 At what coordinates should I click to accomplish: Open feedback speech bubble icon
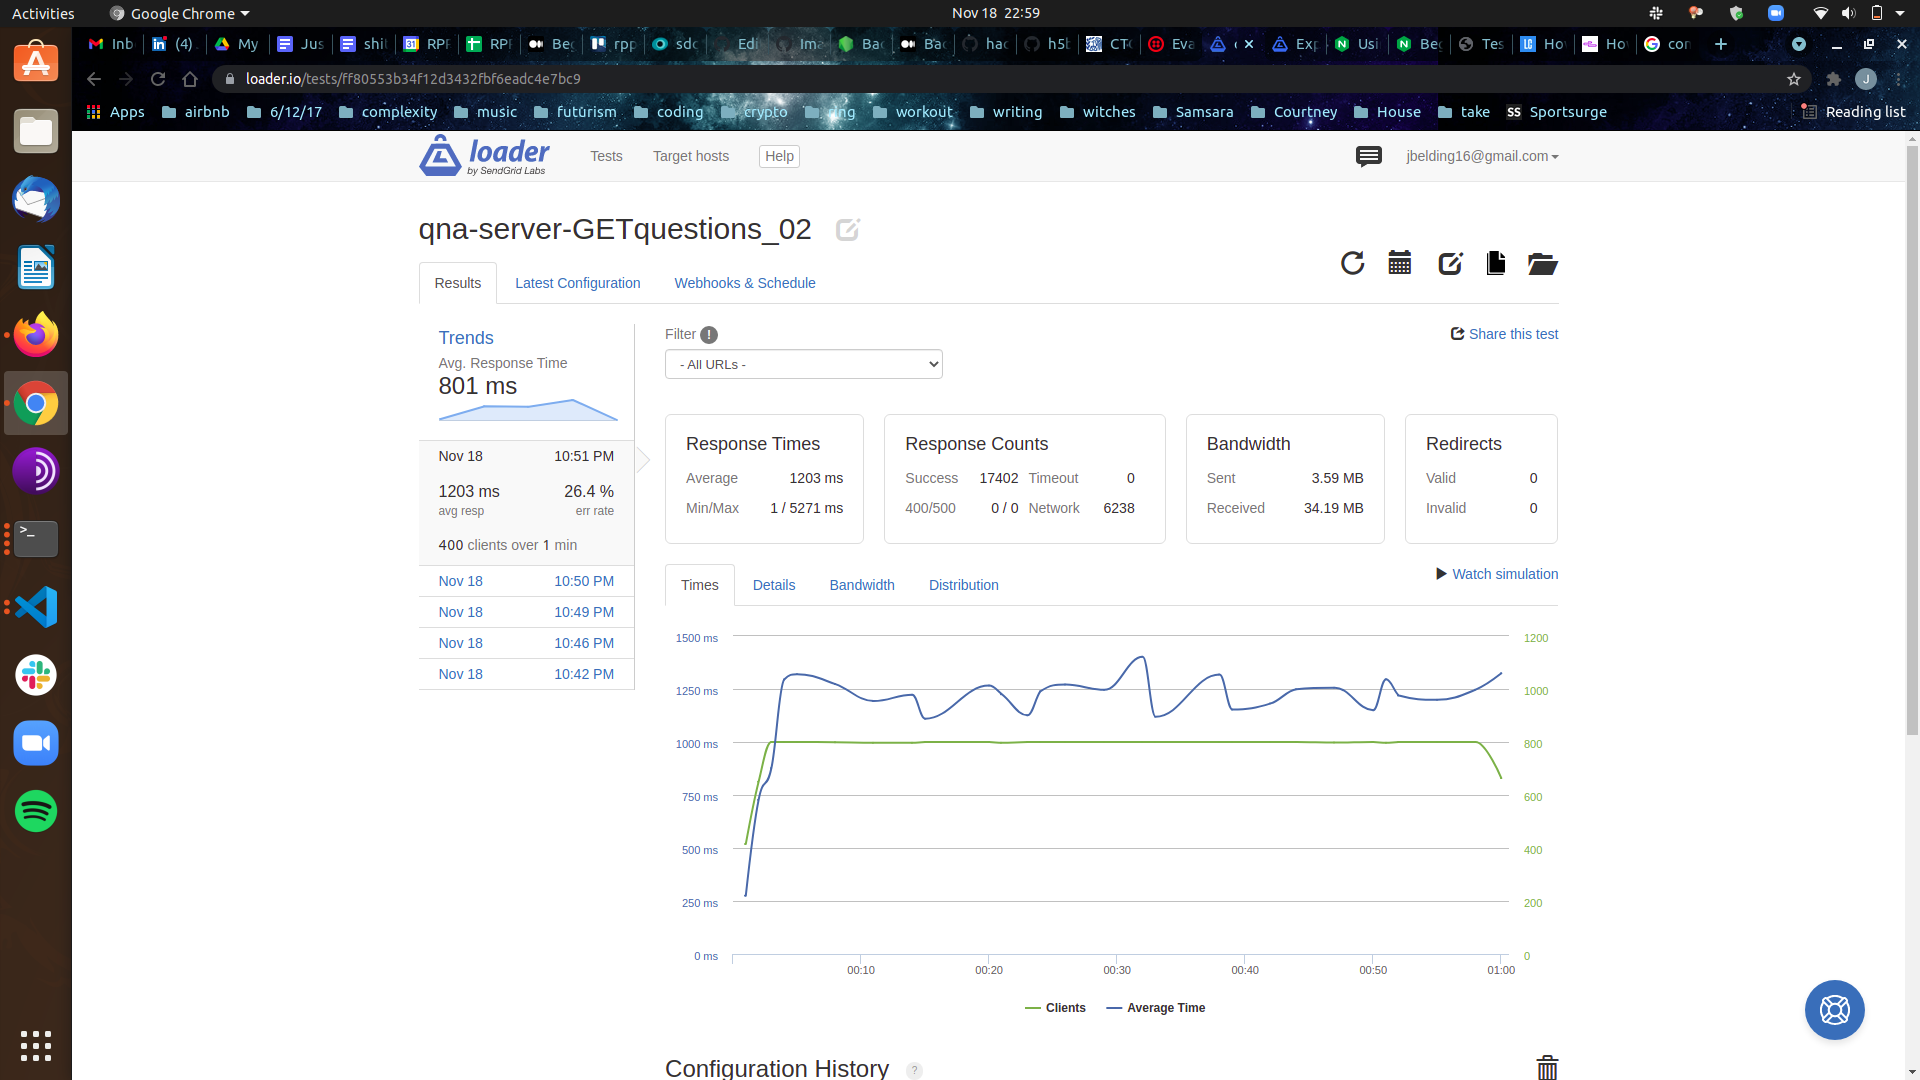(x=1368, y=156)
